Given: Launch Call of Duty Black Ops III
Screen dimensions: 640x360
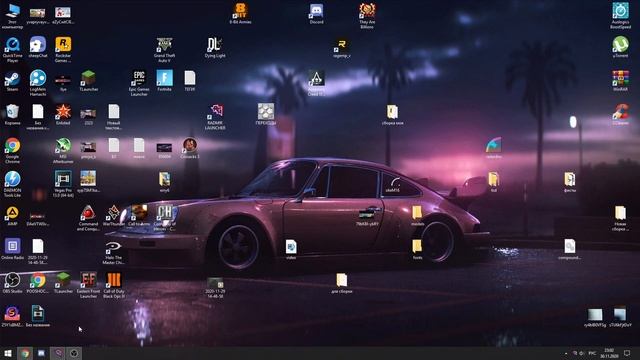Looking at the screenshot, I should click(113, 285).
